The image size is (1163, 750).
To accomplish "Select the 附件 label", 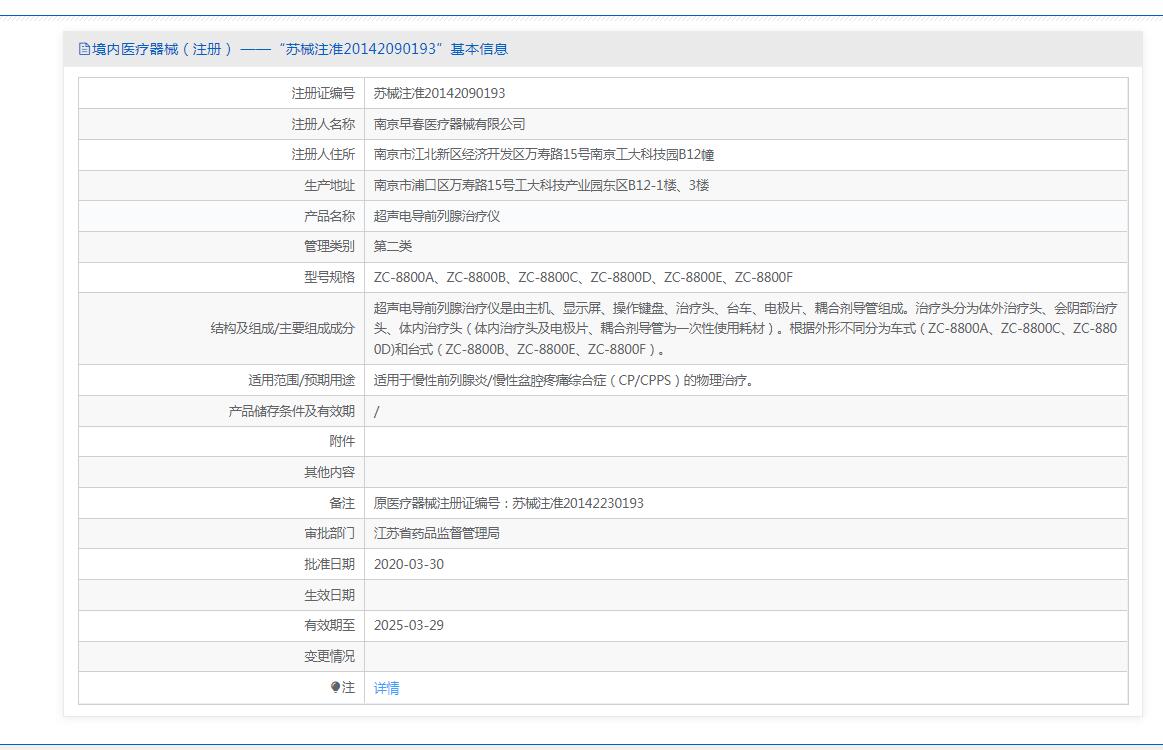I will coord(342,441).
